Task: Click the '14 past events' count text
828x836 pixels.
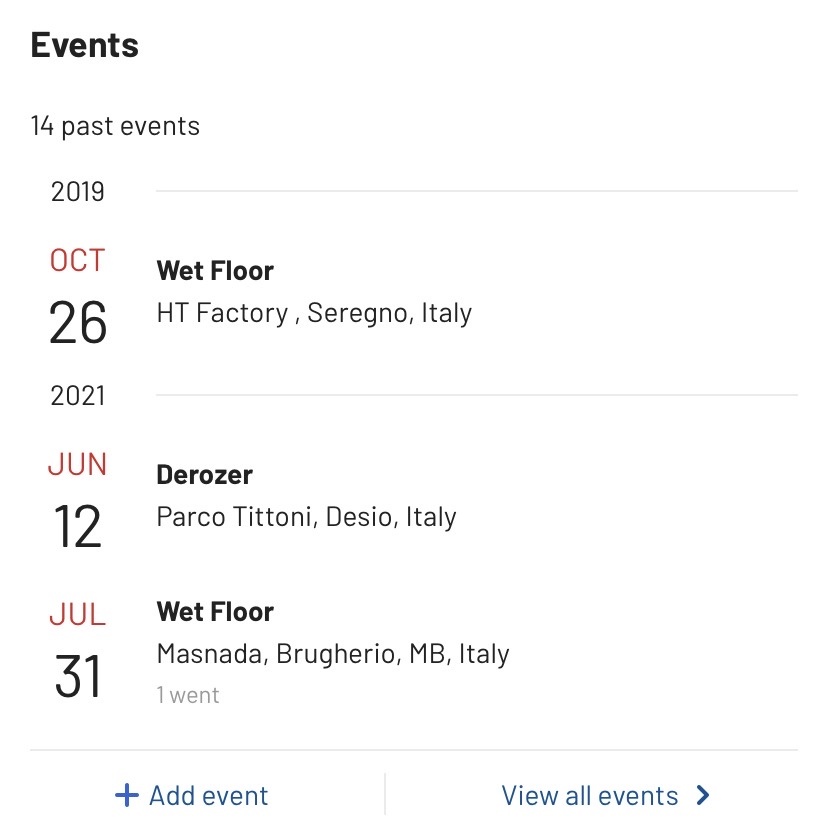Action: click(115, 127)
